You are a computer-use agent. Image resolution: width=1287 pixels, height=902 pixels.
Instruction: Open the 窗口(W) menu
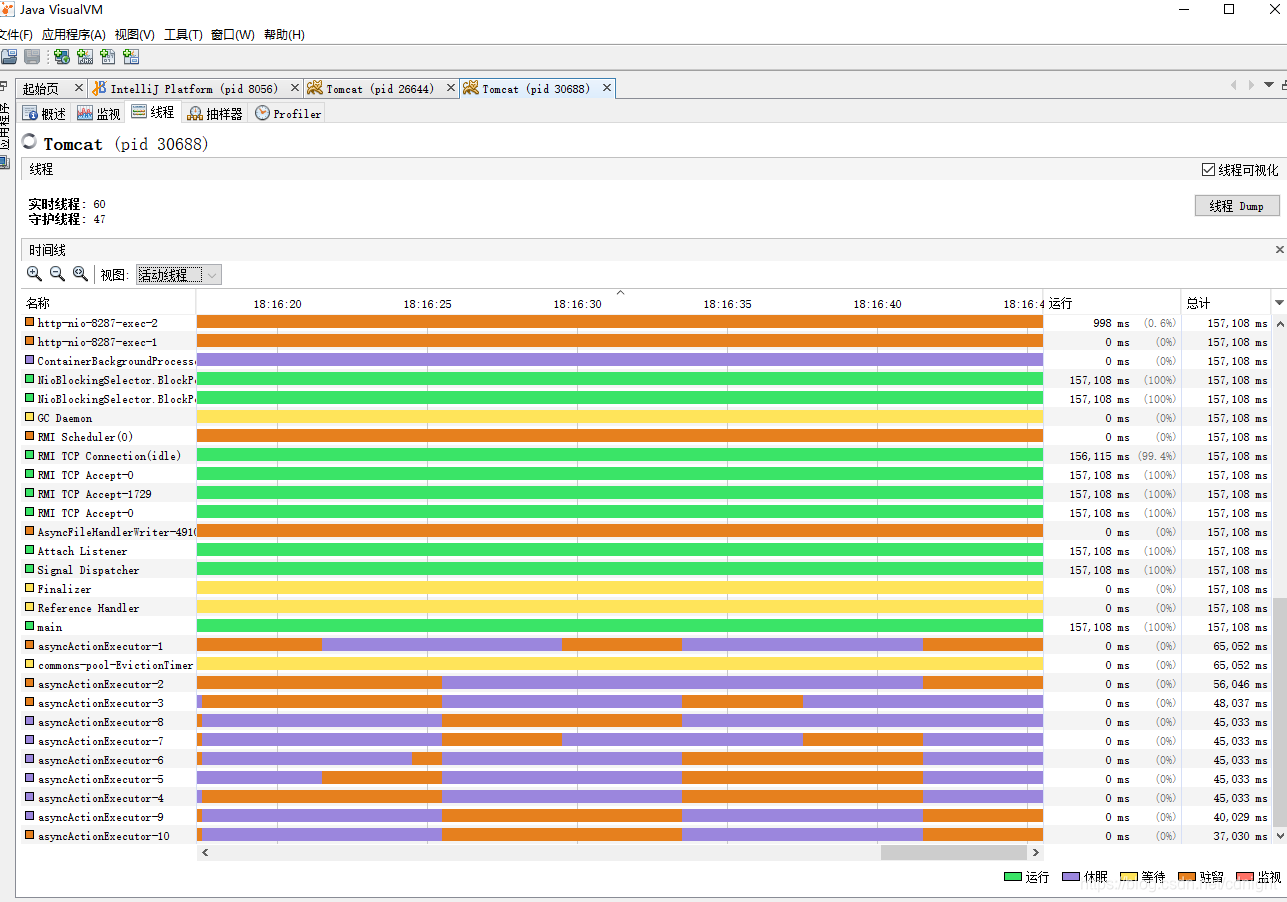[x=233, y=34]
